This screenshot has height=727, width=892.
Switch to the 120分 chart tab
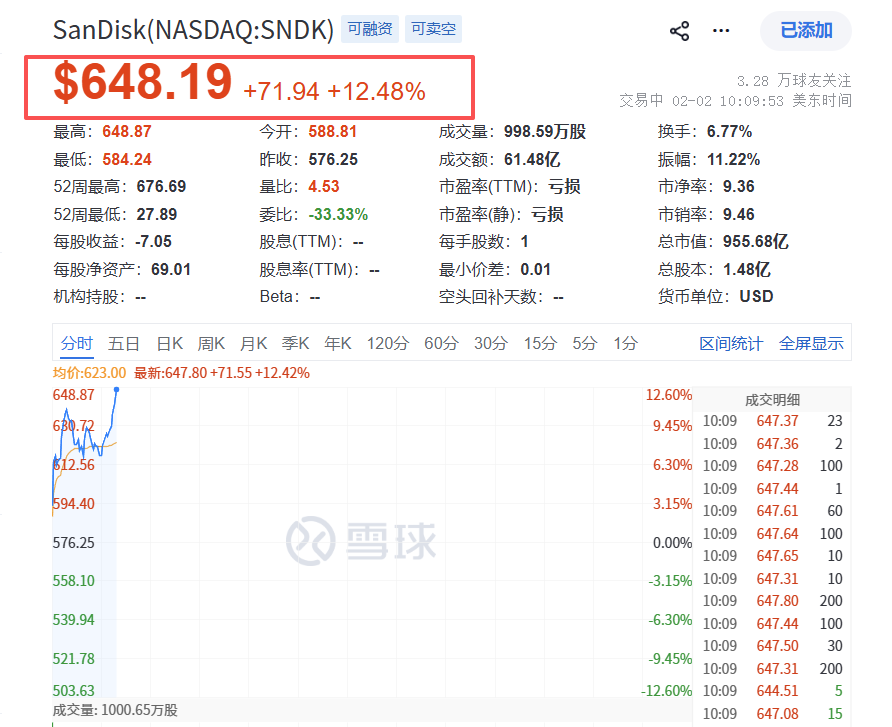(x=387, y=343)
